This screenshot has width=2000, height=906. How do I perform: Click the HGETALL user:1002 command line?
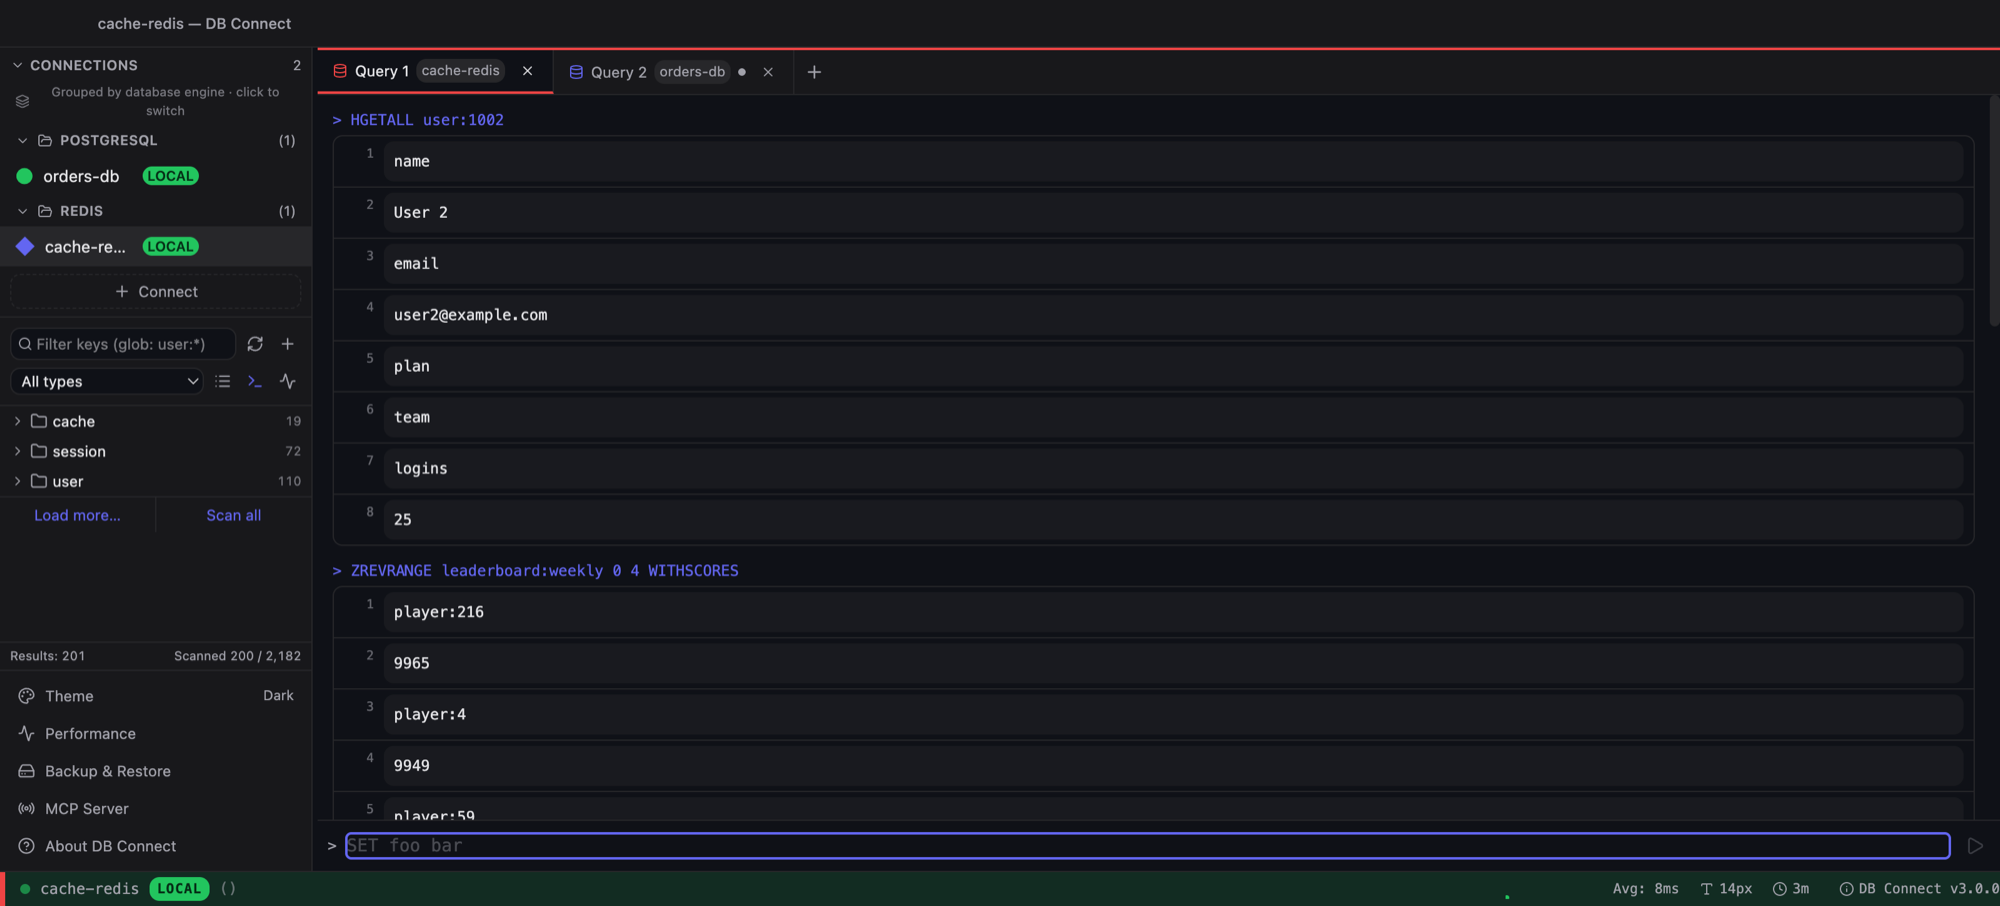[418, 120]
